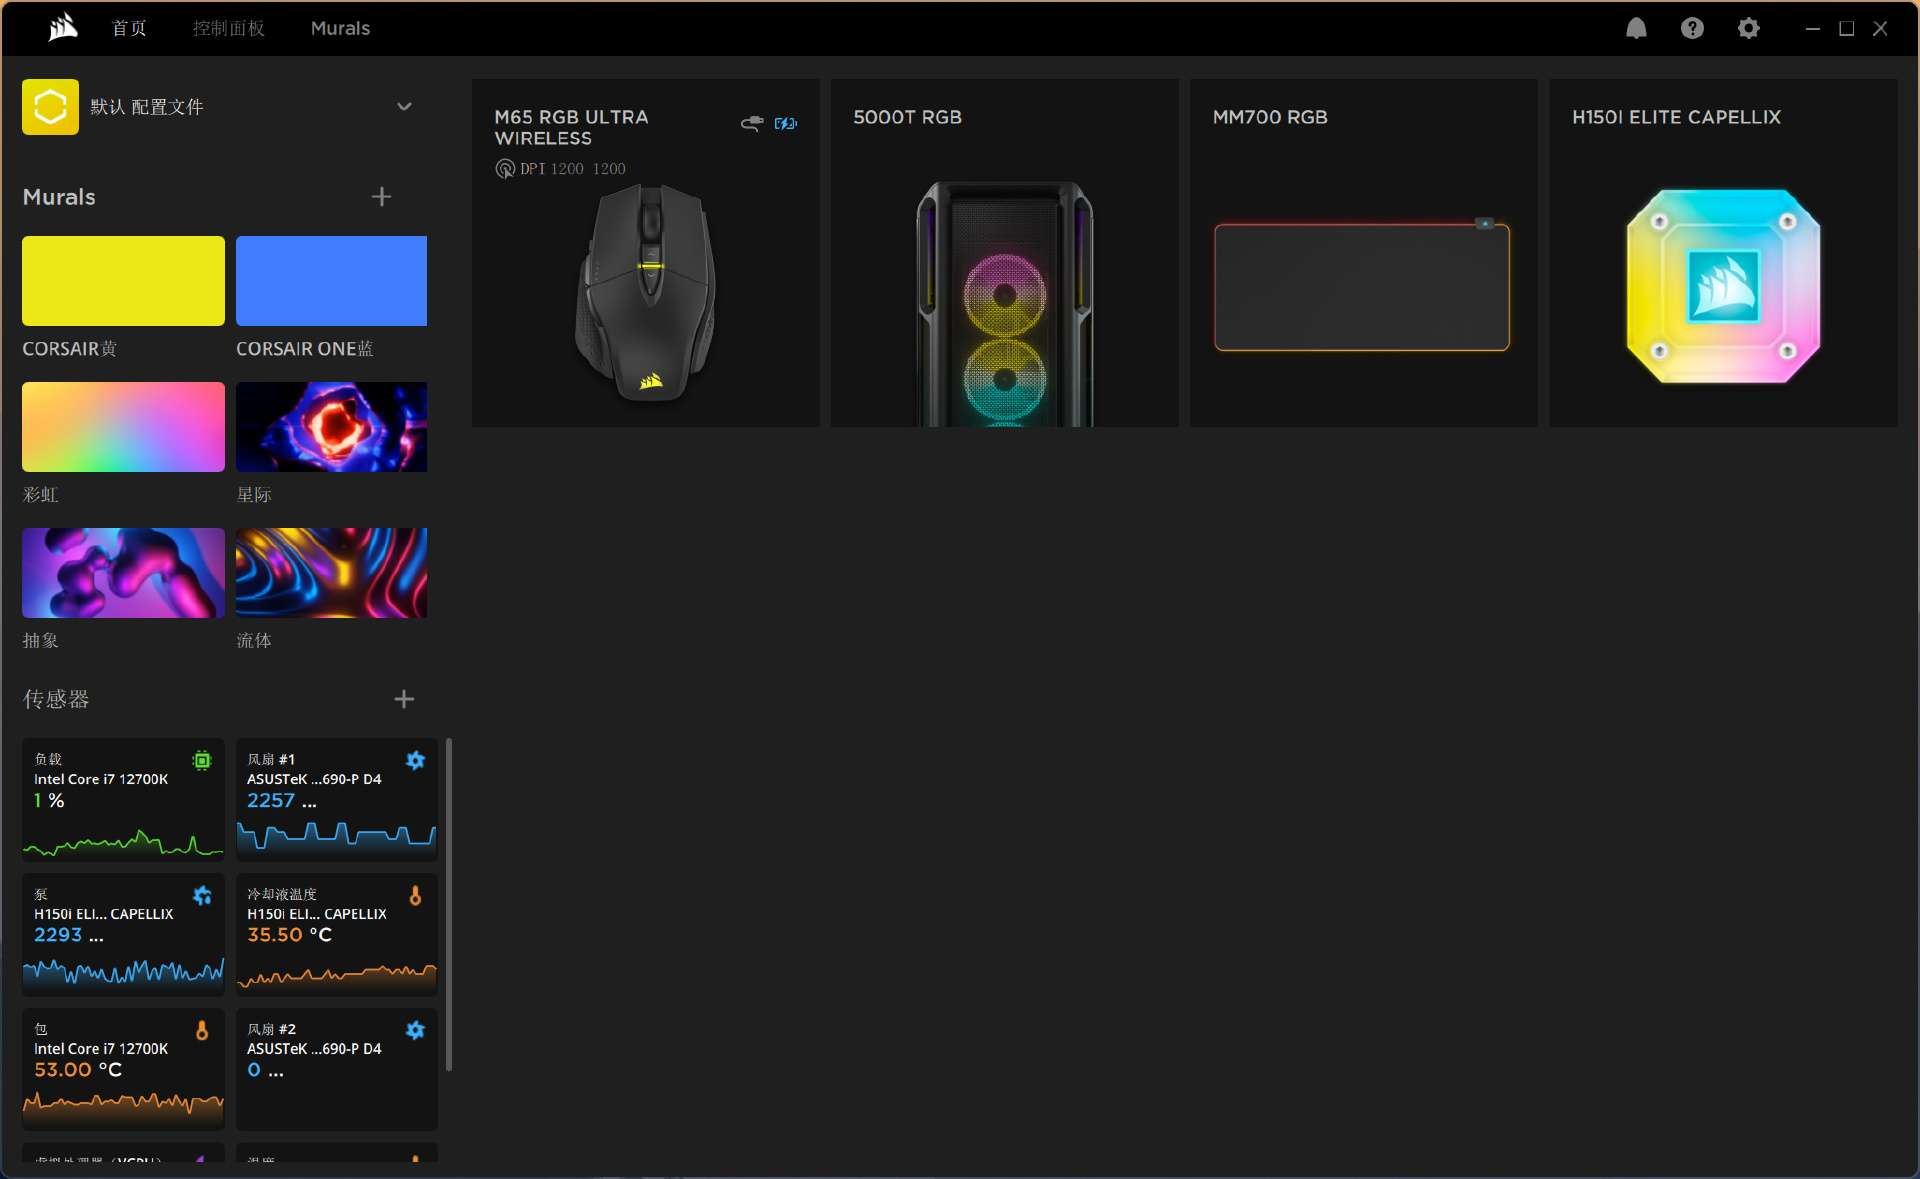The image size is (1920, 1179).
Task: Select the CORSAIR黄 yellow mural swatch
Action: click(123, 281)
